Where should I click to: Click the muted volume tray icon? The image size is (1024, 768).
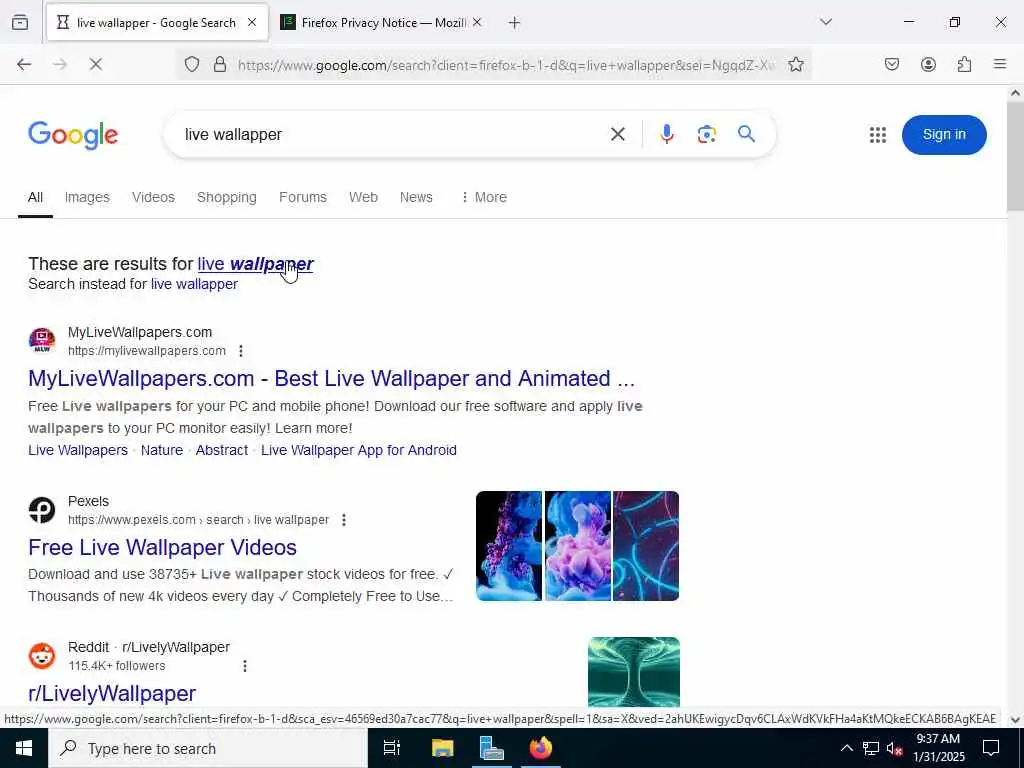coord(894,748)
